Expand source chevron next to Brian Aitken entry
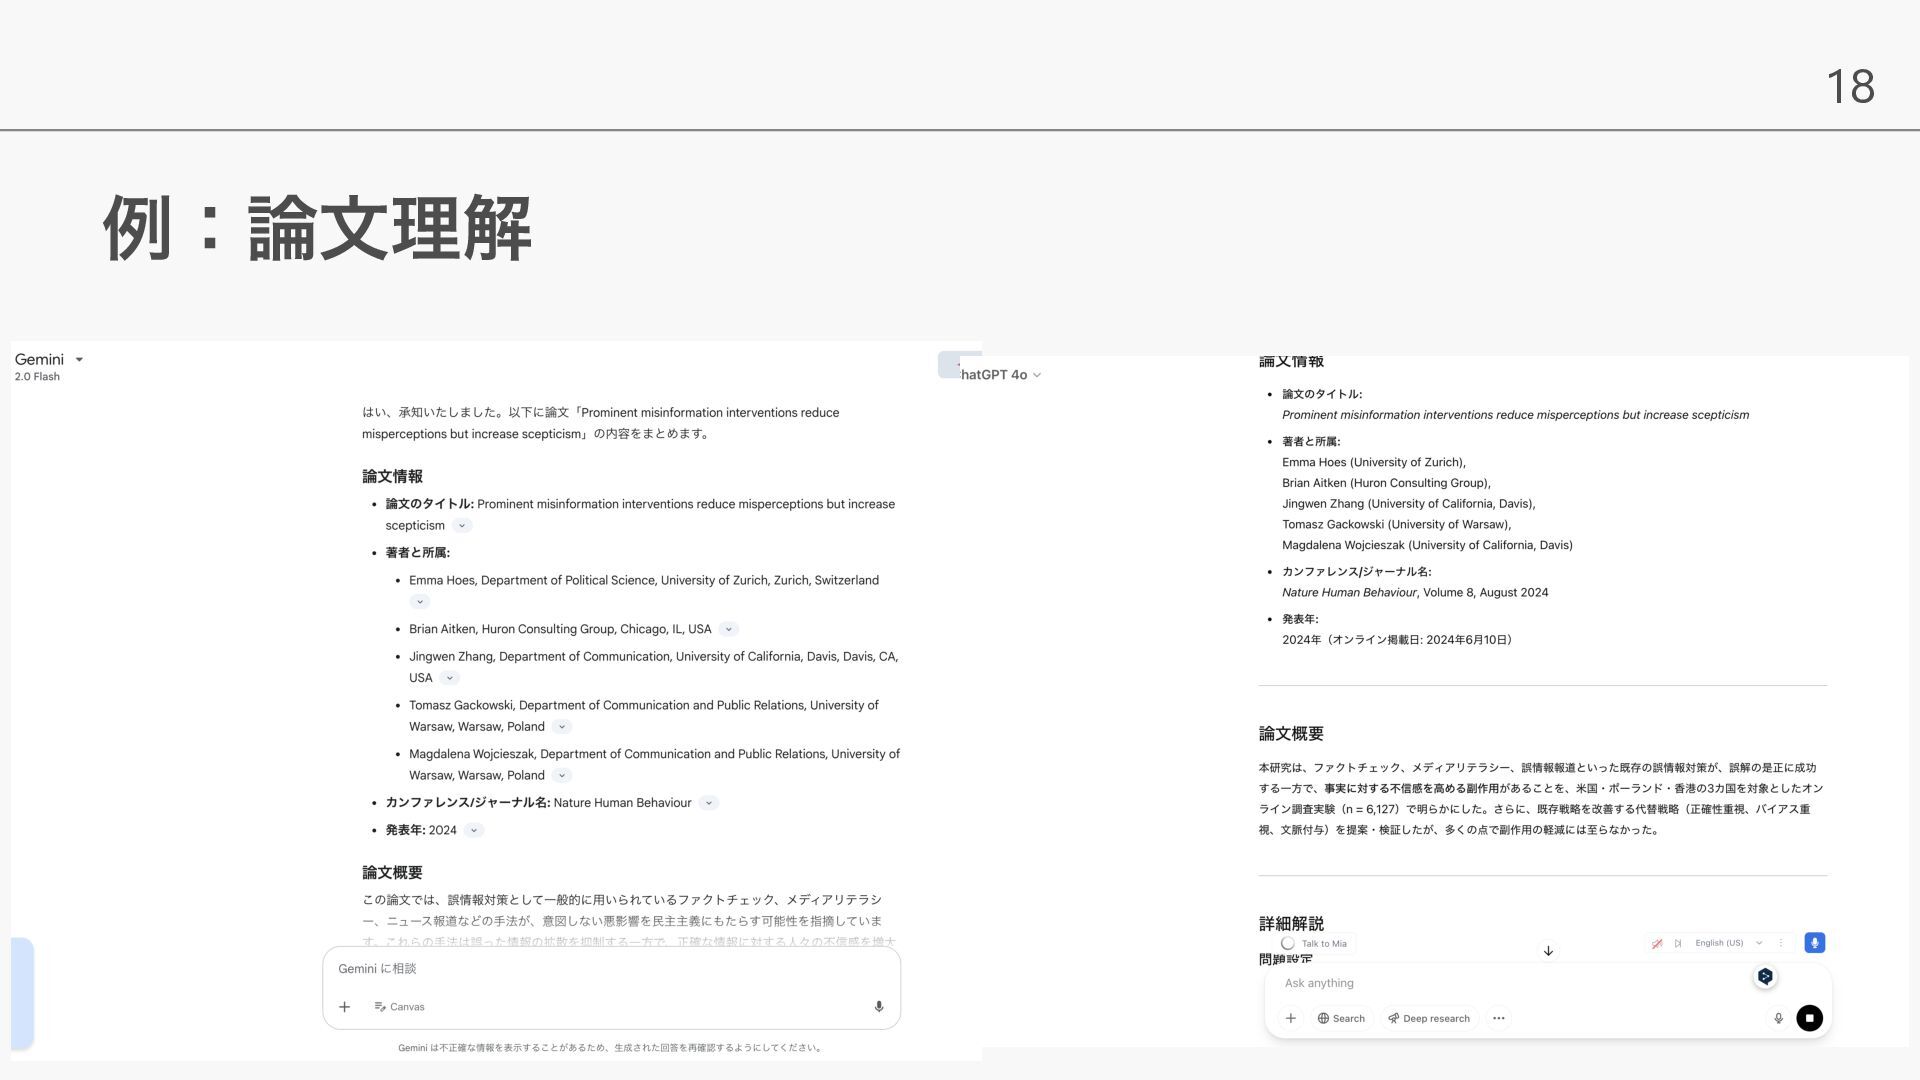1920x1080 pixels. click(x=729, y=629)
